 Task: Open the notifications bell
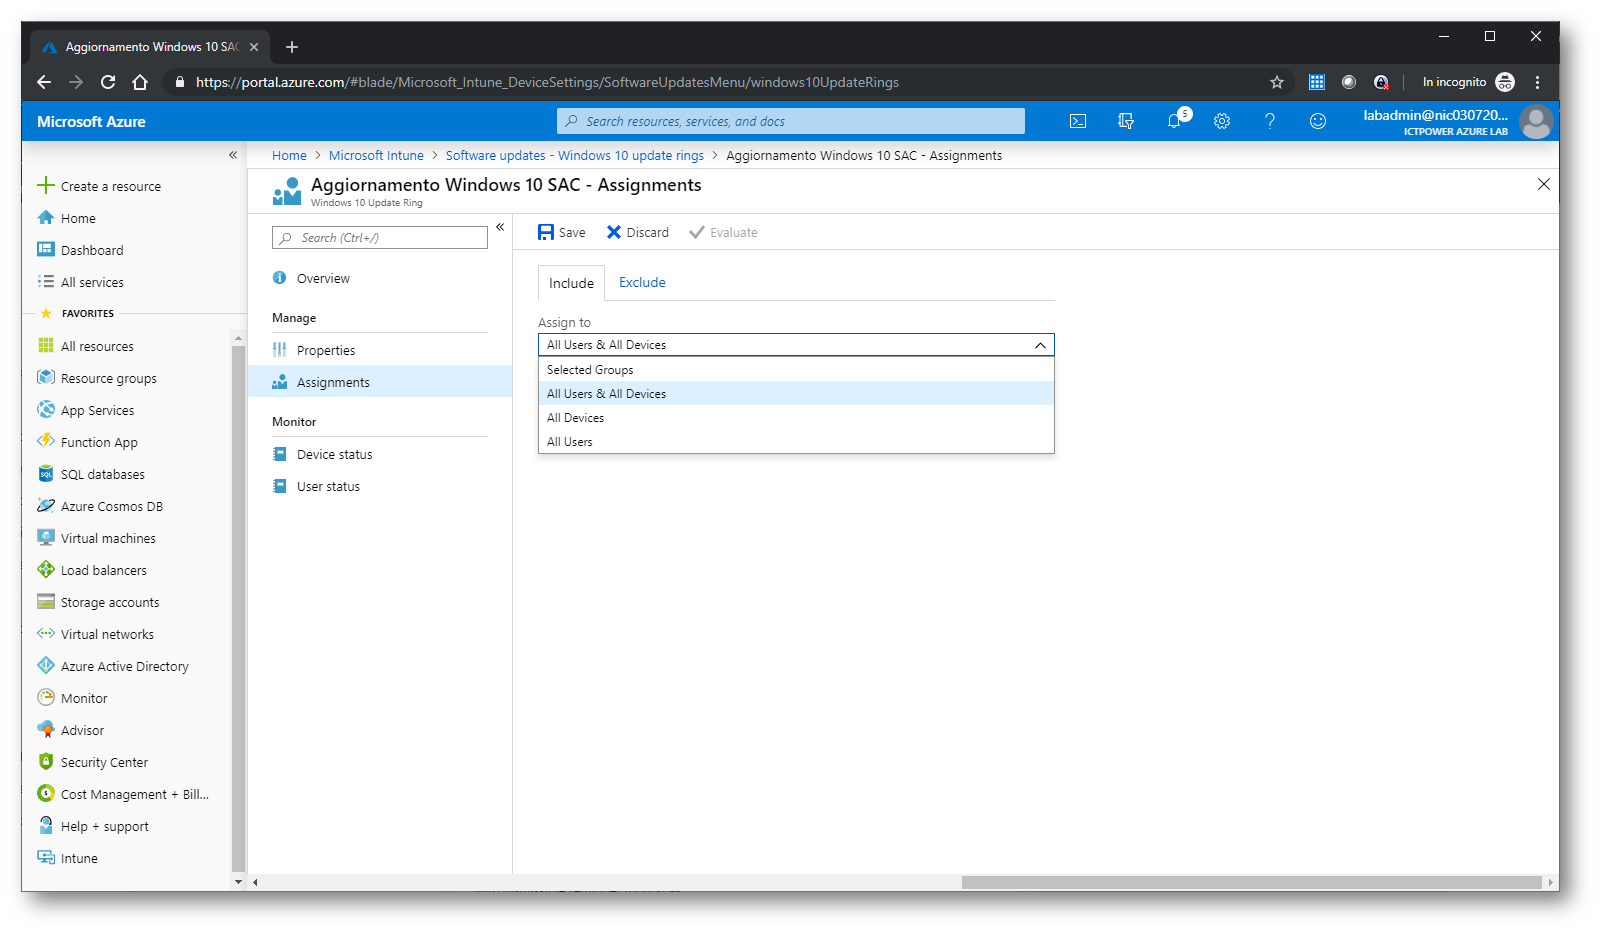coord(1174,121)
